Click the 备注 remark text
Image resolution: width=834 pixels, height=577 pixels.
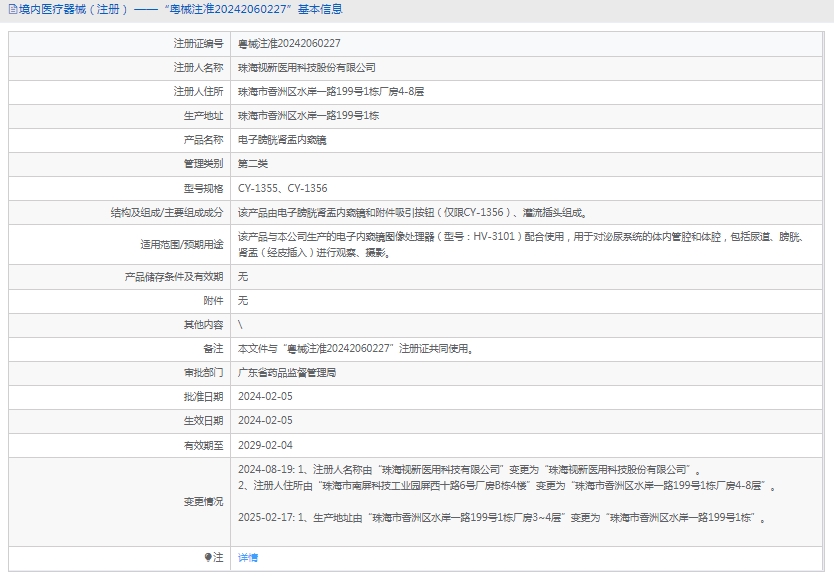click(355, 349)
